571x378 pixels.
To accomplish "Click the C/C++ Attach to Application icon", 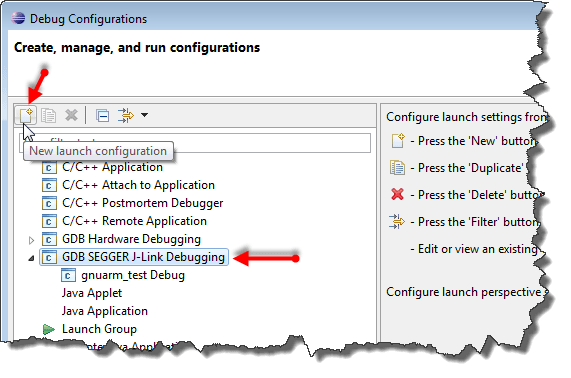I will [49, 185].
